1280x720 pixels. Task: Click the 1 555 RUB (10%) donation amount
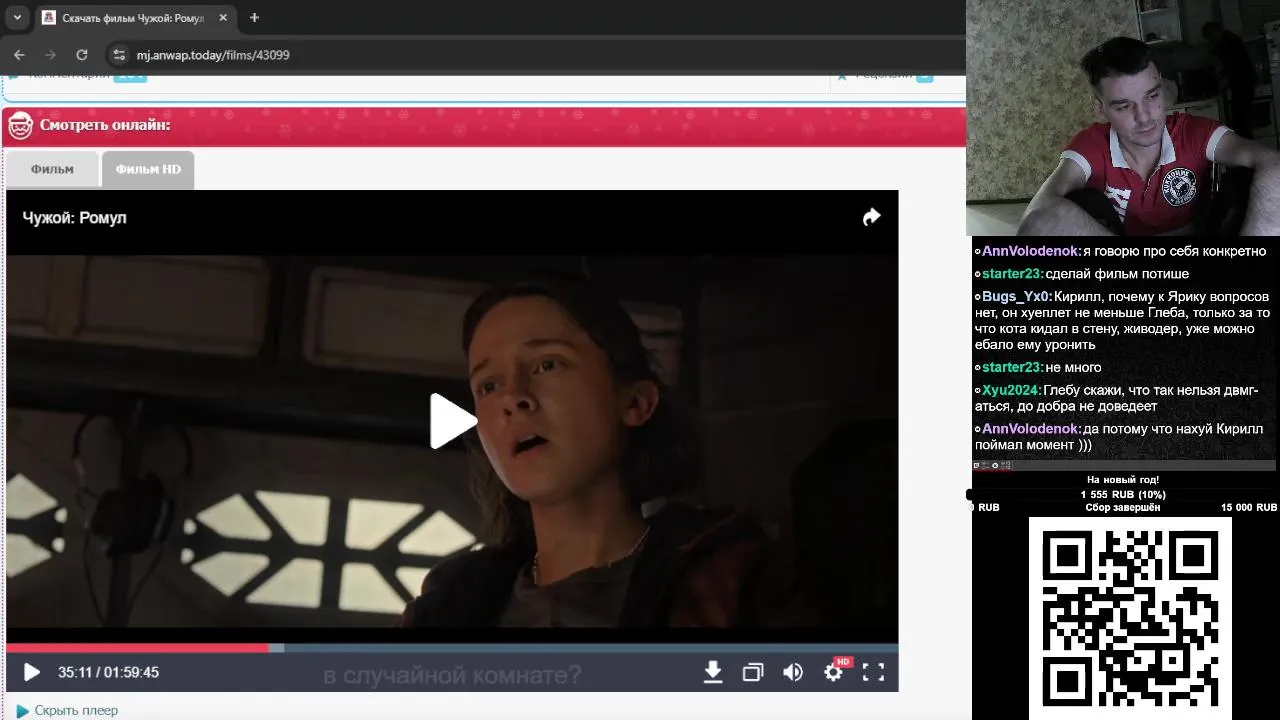pos(1123,495)
